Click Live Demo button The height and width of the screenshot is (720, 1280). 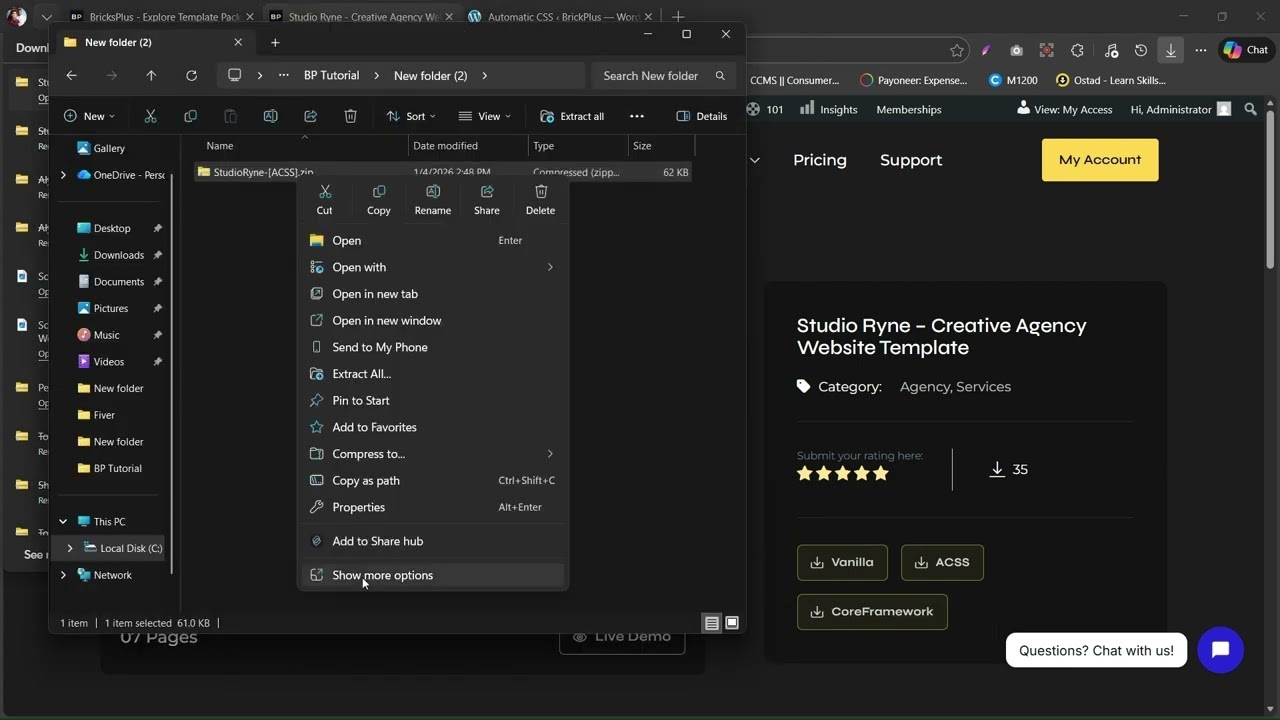point(622,637)
